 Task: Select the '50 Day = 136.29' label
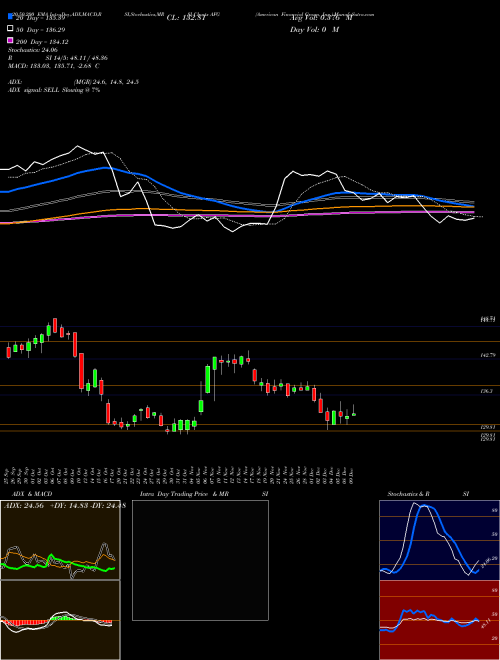41,30
